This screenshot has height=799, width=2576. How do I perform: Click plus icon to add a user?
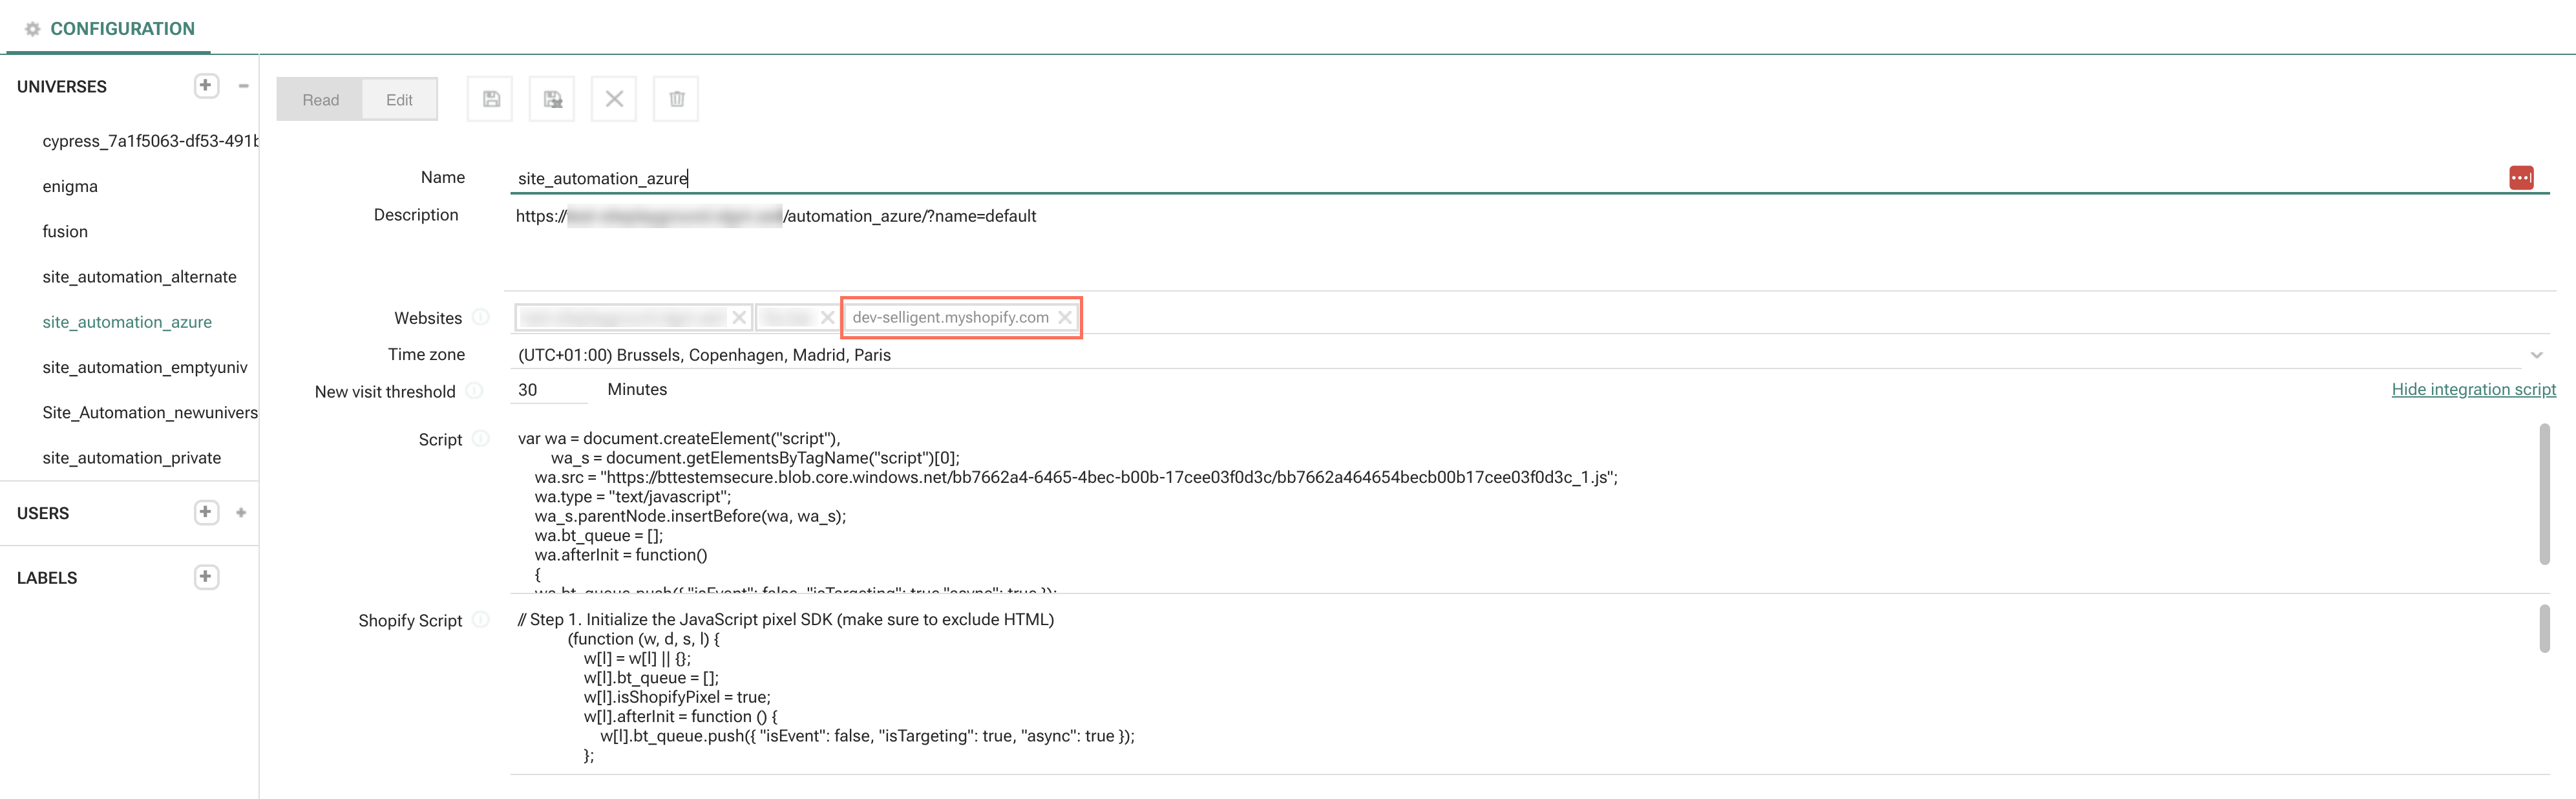point(205,512)
